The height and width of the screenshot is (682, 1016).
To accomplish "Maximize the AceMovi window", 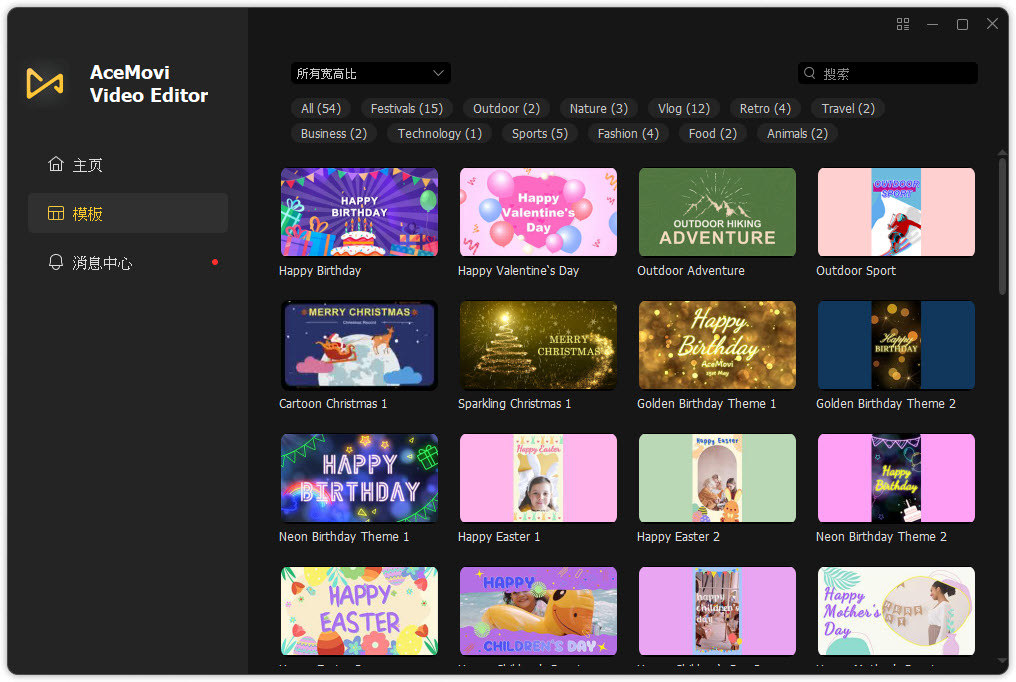I will (962, 24).
